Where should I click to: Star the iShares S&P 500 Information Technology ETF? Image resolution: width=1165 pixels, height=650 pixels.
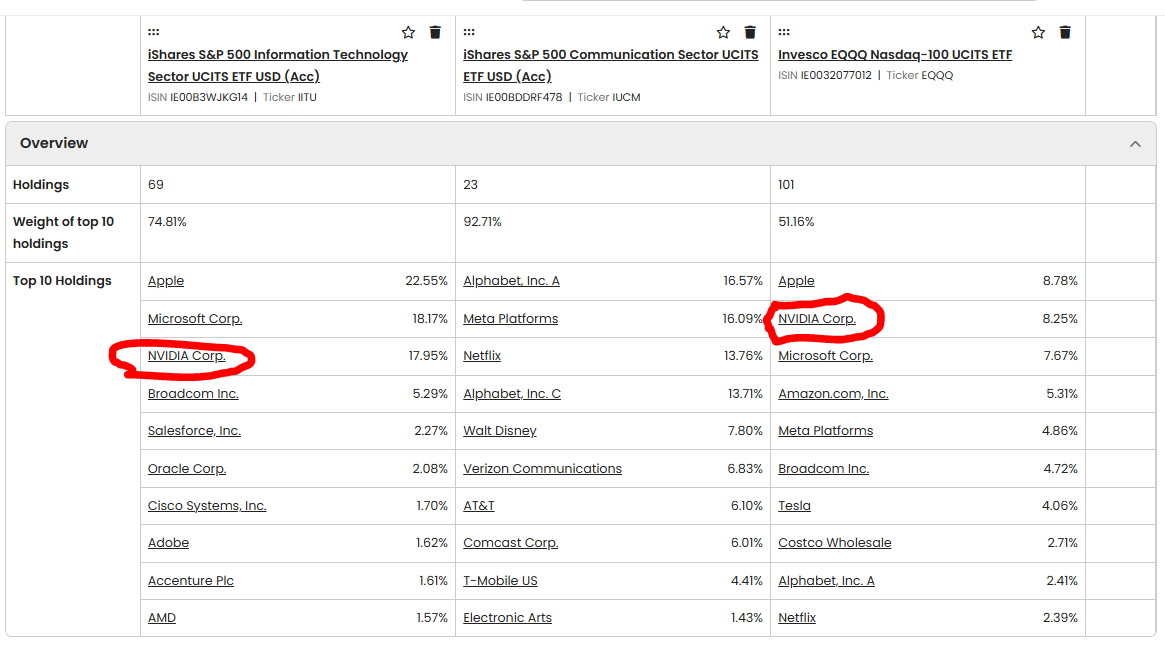pos(408,32)
